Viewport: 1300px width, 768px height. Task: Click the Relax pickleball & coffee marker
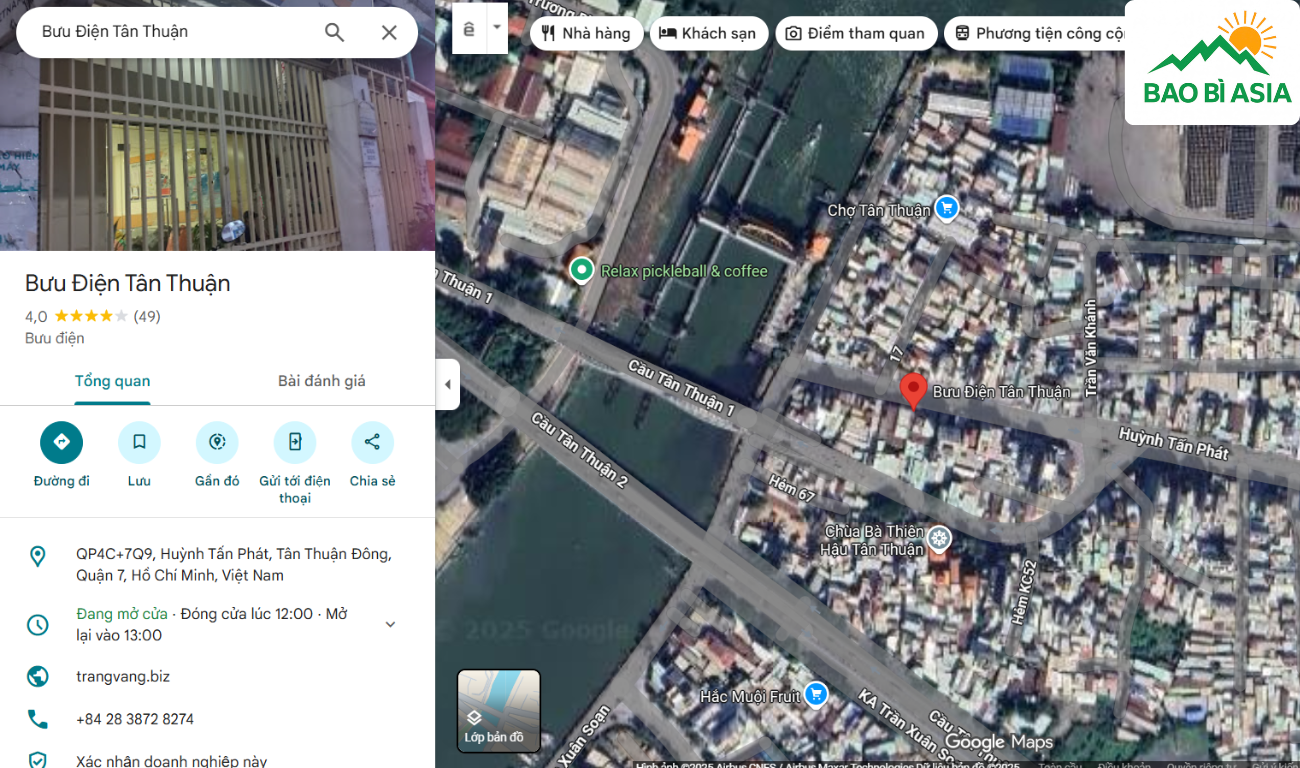tap(581, 270)
